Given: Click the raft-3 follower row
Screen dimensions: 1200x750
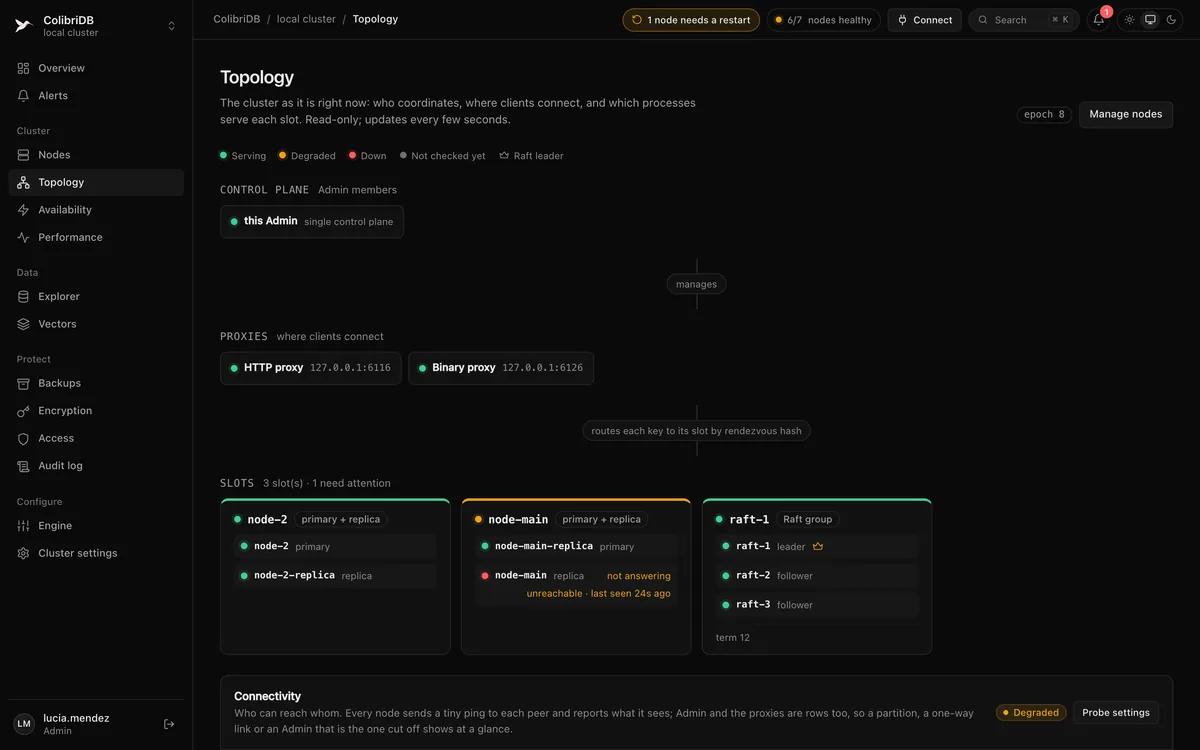Looking at the screenshot, I should [x=817, y=605].
